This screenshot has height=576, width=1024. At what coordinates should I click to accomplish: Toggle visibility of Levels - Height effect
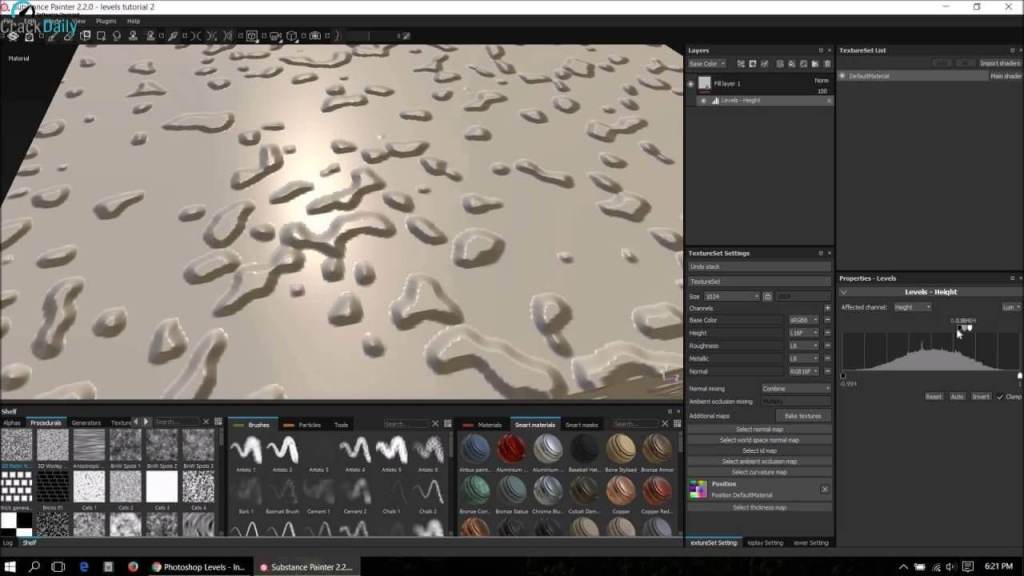[x=703, y=101]
